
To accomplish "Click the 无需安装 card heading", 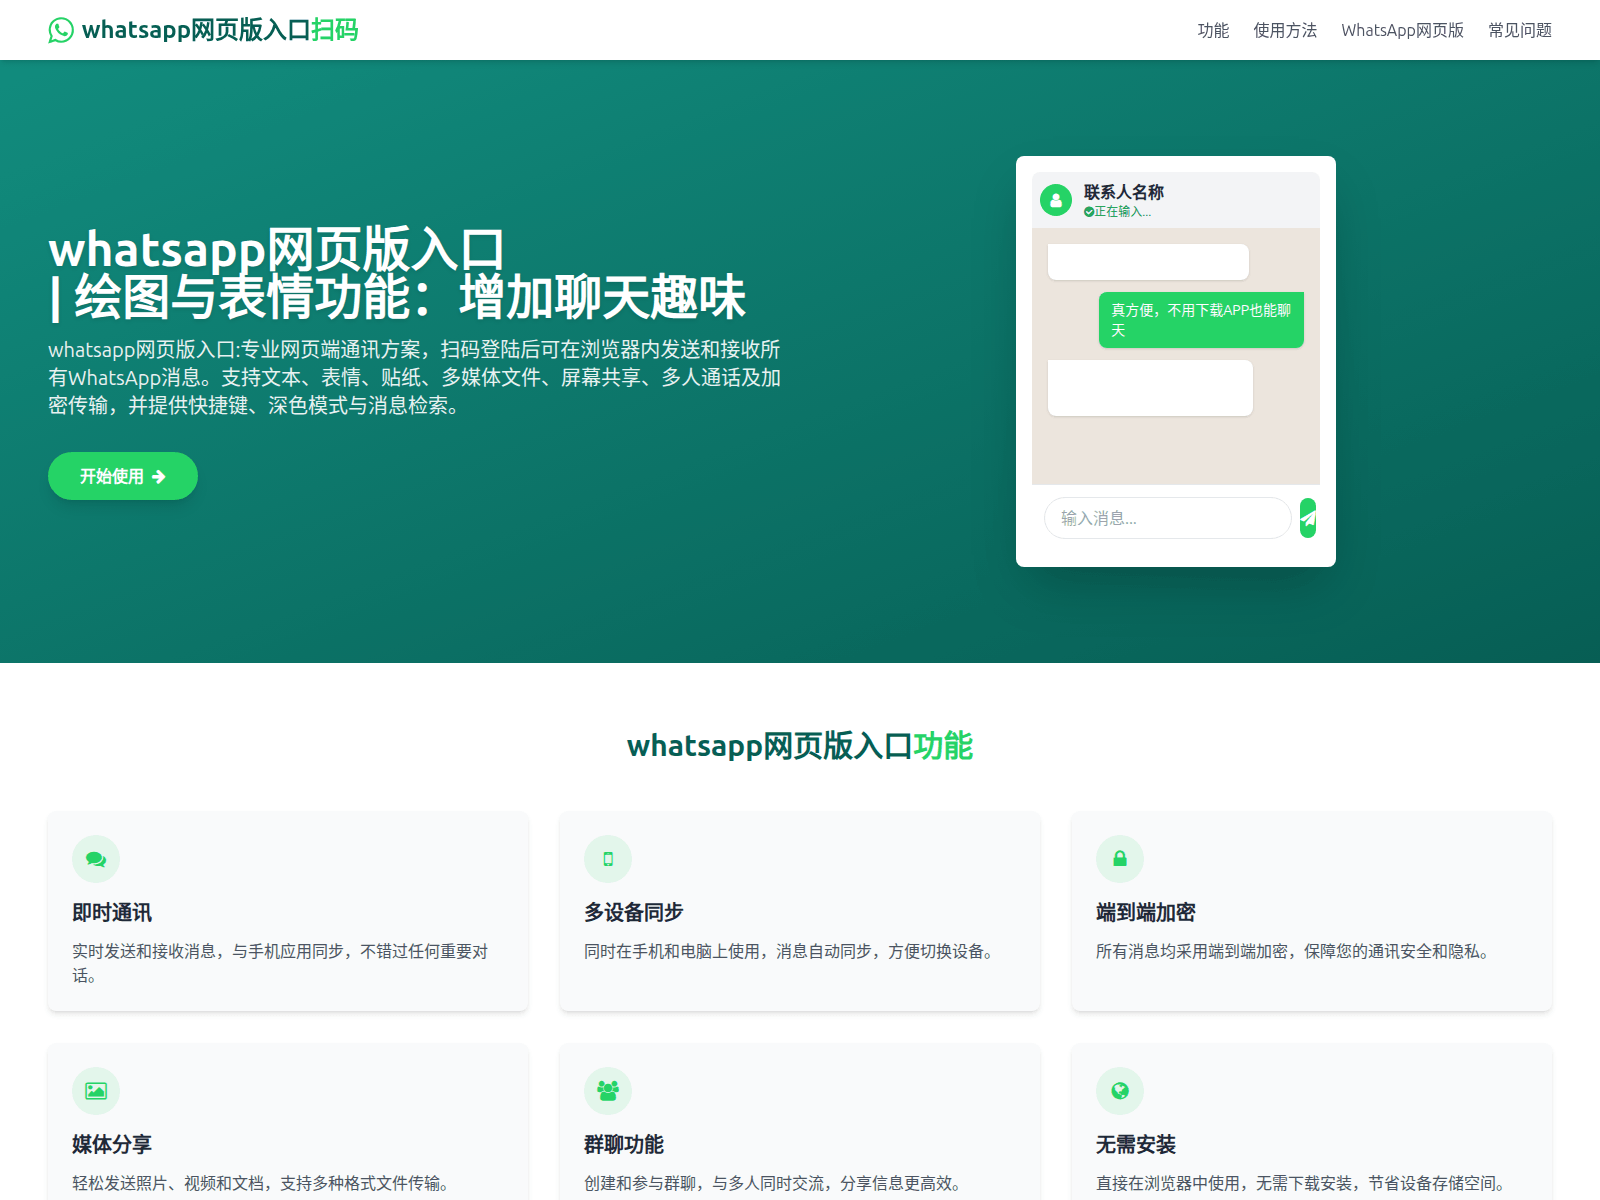I will (x=1136, y=1144).
